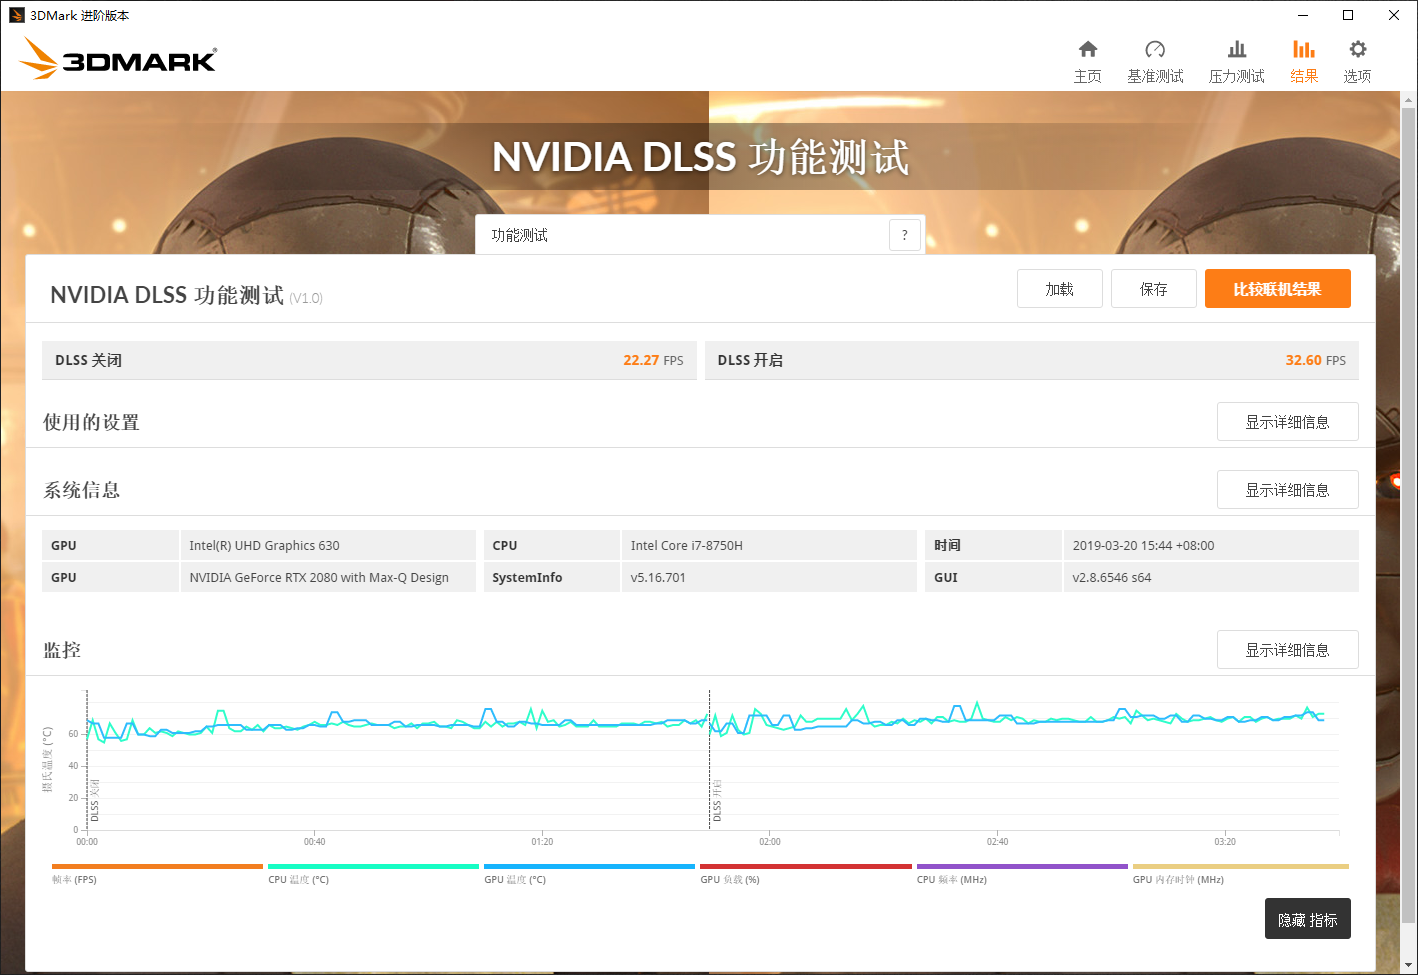Click the 保存 save button
The height and width of the screenshot is (975, 1418).
tap(1154, 289)
